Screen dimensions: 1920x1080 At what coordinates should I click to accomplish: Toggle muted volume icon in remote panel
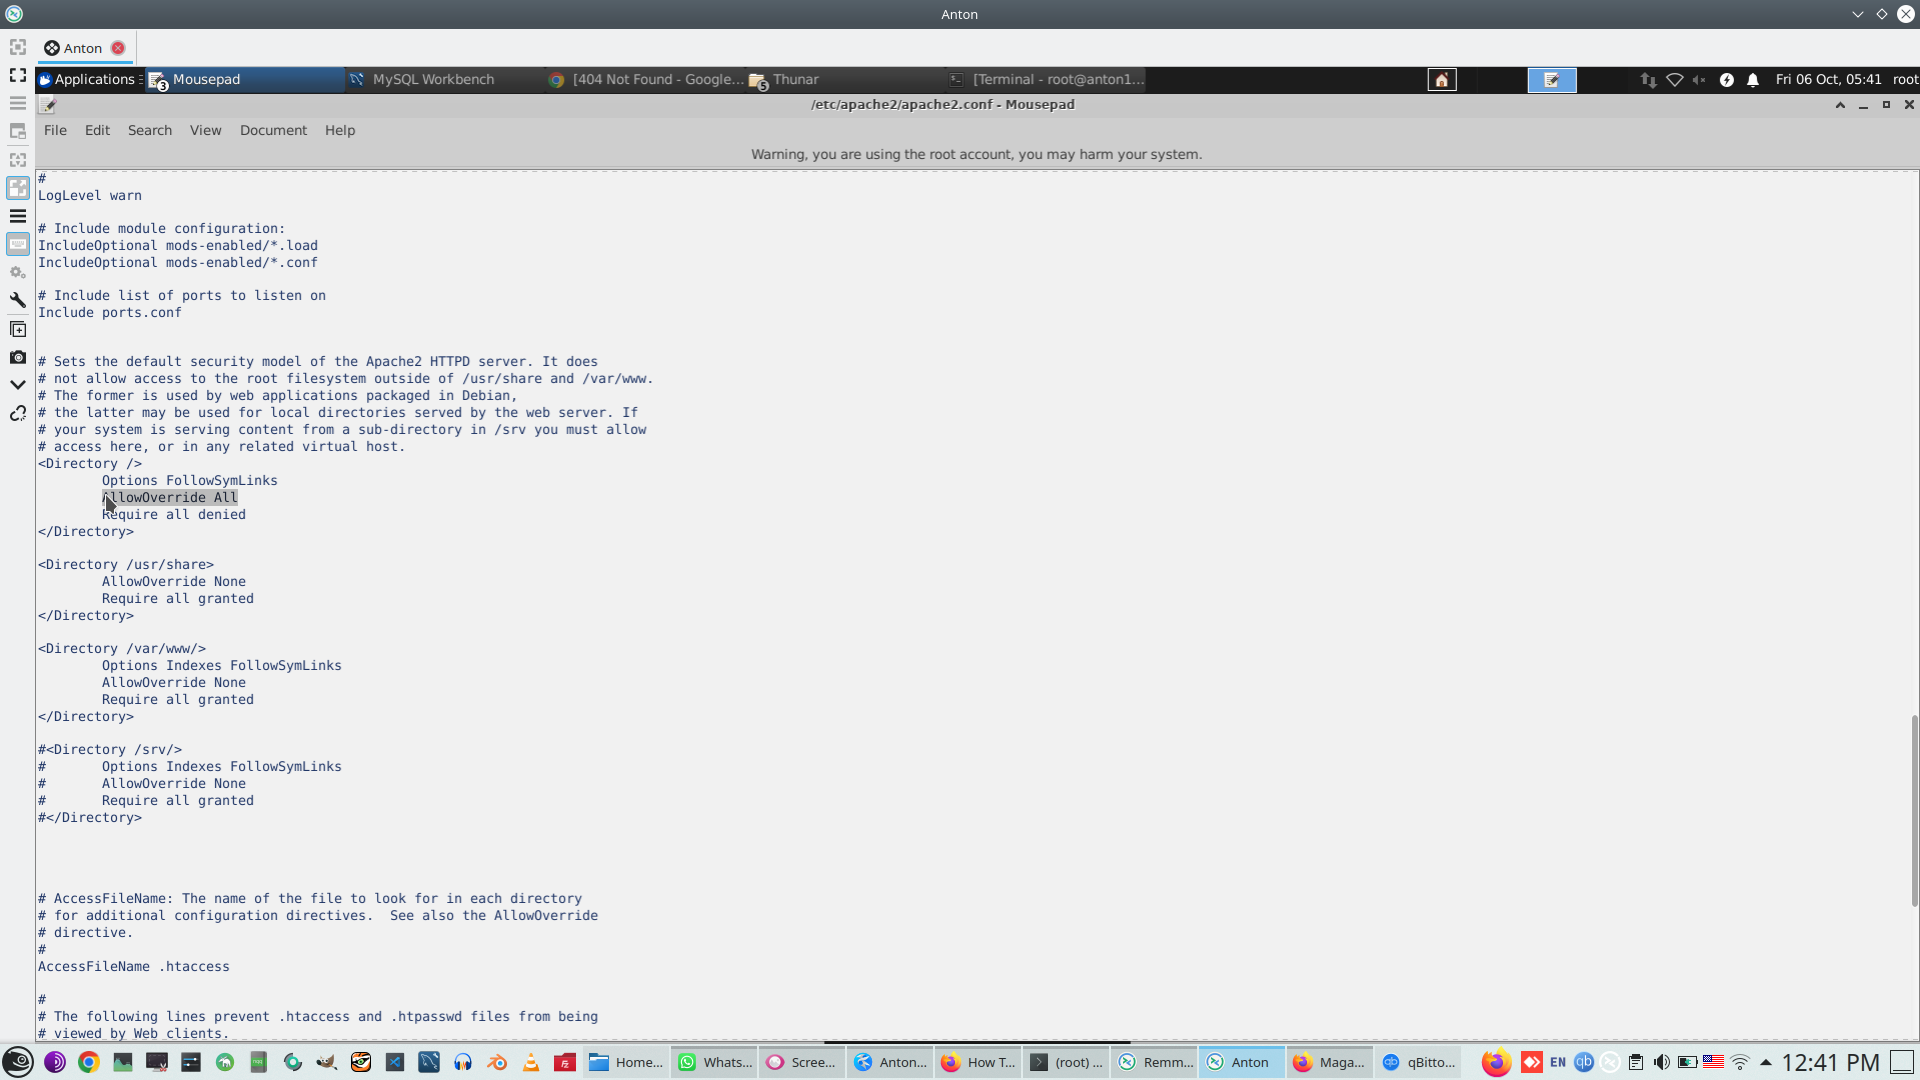(1699, 80)
